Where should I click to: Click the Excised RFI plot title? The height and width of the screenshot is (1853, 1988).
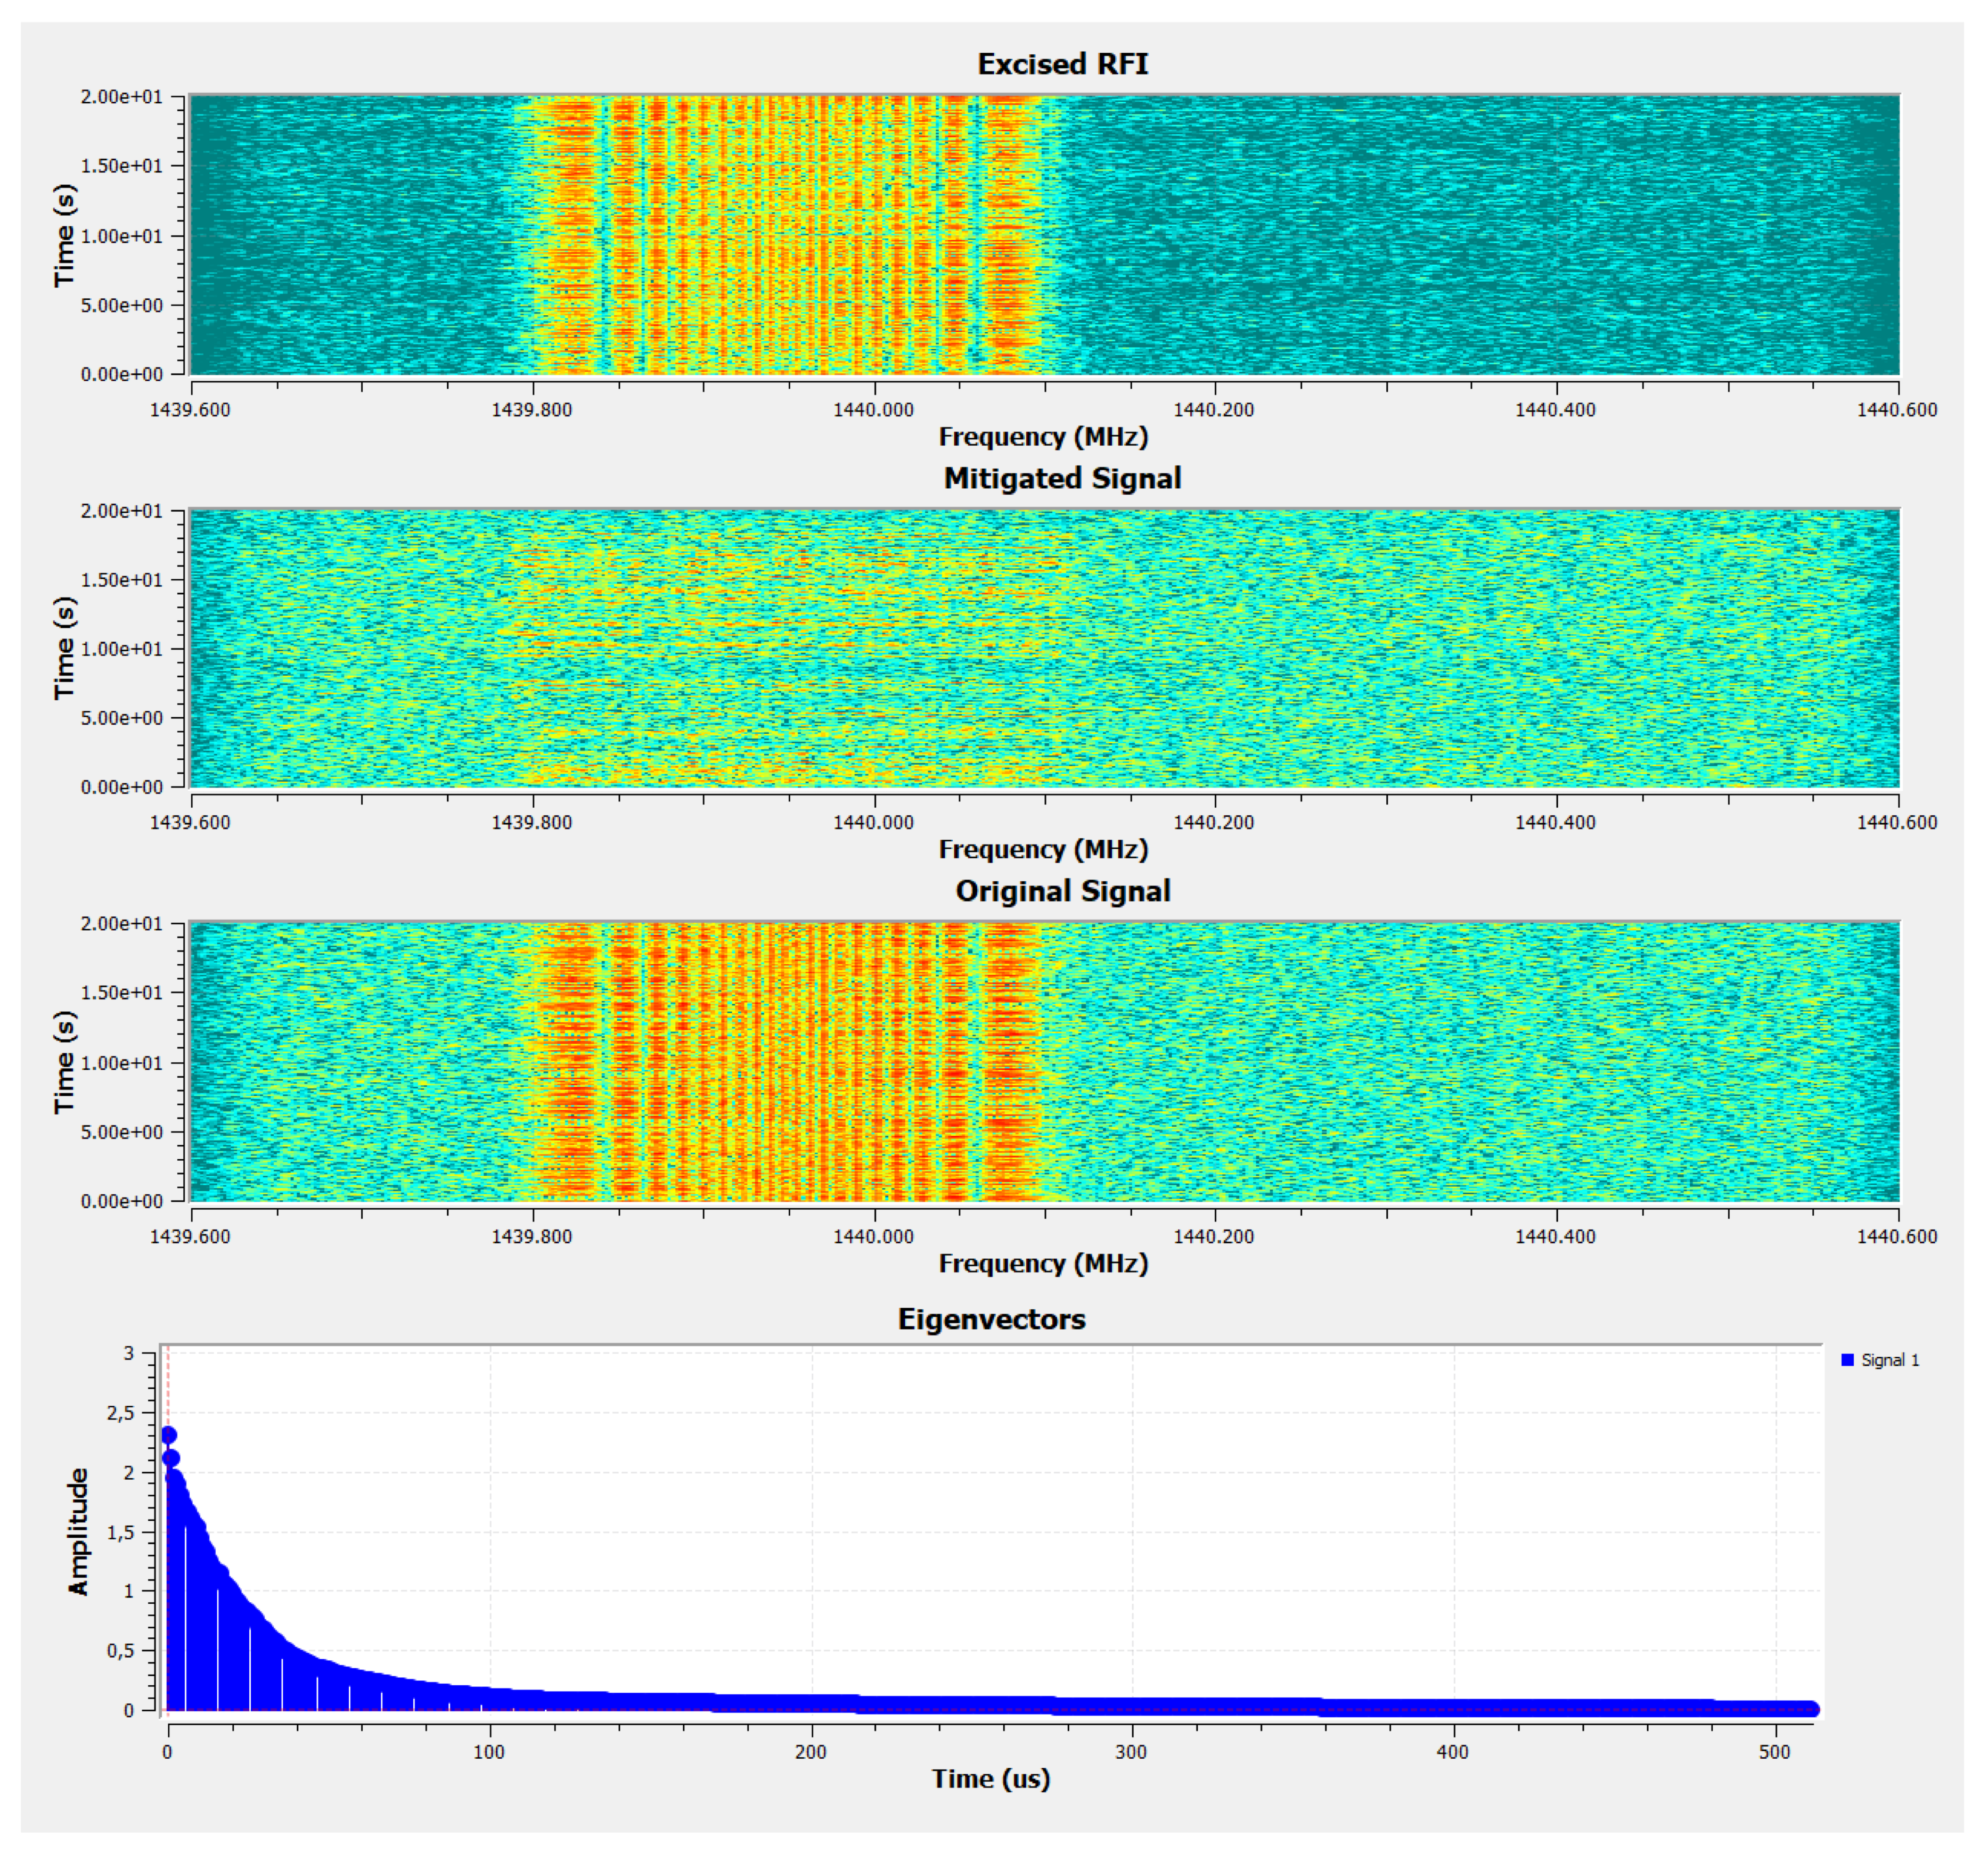point(1062,64)
